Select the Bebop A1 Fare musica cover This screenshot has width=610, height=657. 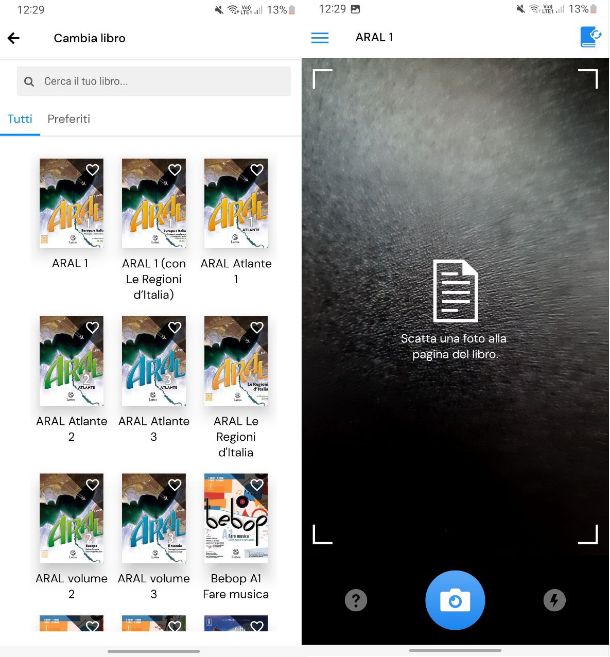[x=236, y=518]
